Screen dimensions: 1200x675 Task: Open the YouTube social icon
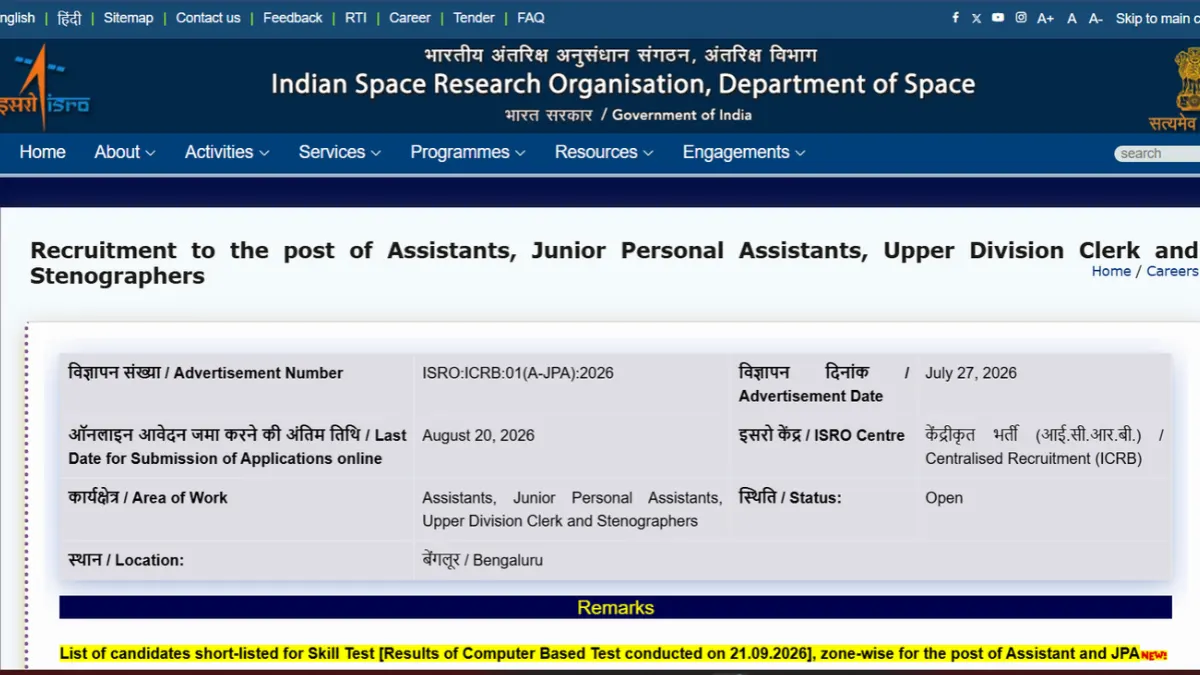click(998, 18)
